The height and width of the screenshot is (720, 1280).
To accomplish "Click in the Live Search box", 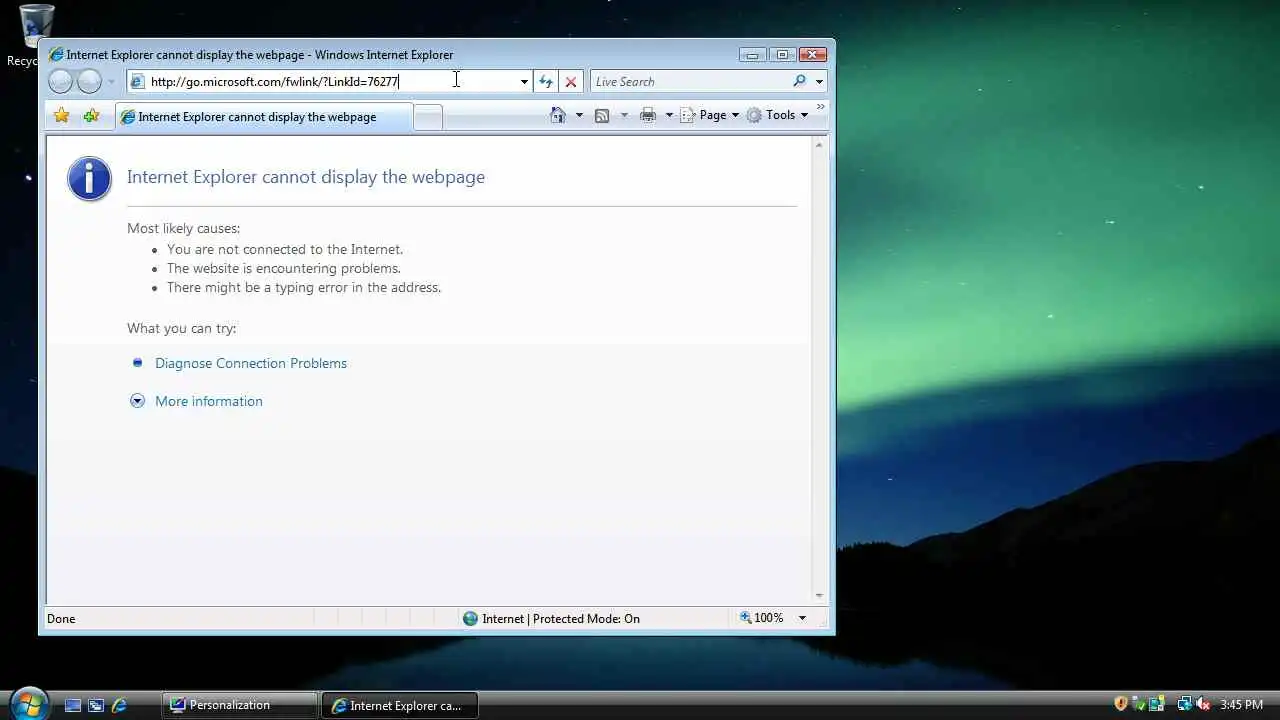I will click(690, 82).
